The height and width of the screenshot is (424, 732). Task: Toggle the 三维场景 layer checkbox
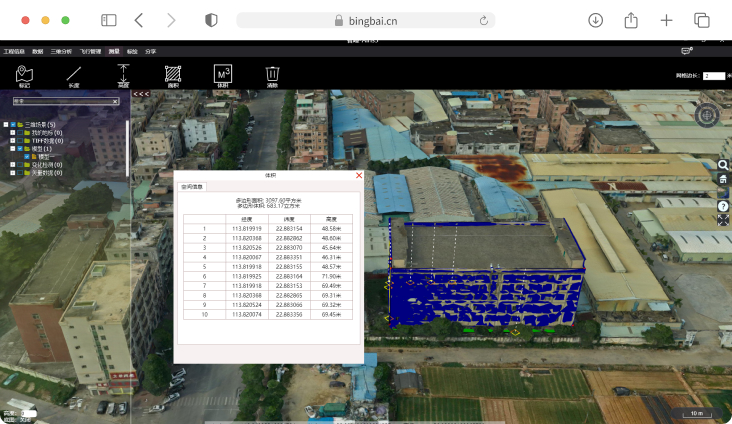click(13, 125)
